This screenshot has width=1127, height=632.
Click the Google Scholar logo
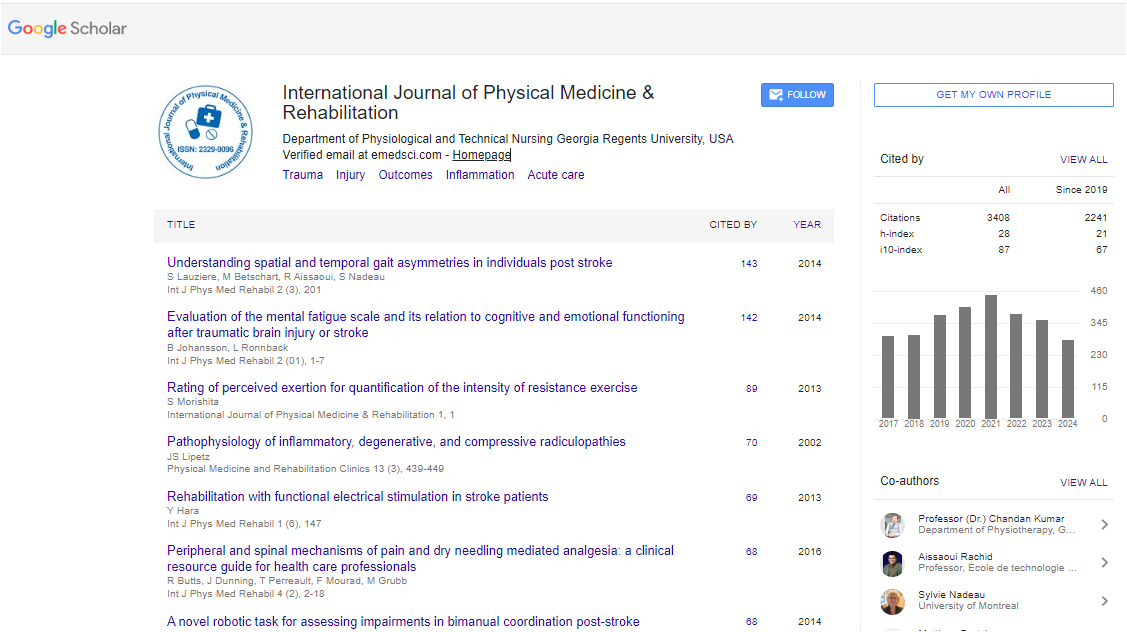point(68,28)
